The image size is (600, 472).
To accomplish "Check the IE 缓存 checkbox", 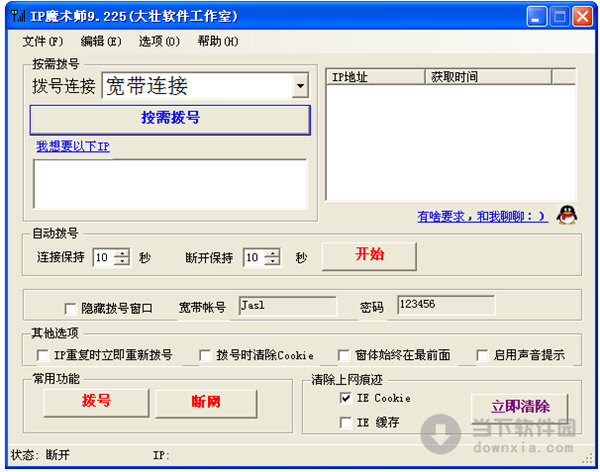I will [x=346, y=423].
